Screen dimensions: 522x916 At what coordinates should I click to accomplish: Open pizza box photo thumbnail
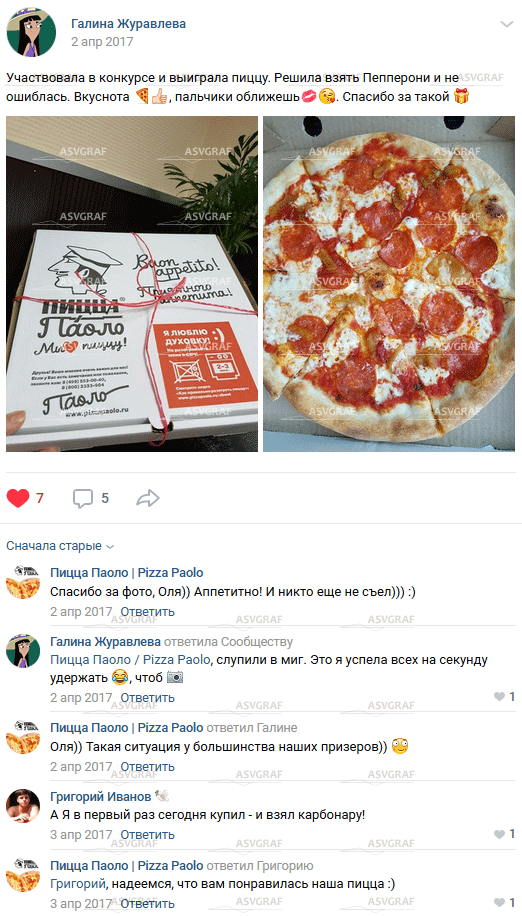pyautogui.click(x=132, y=284)
